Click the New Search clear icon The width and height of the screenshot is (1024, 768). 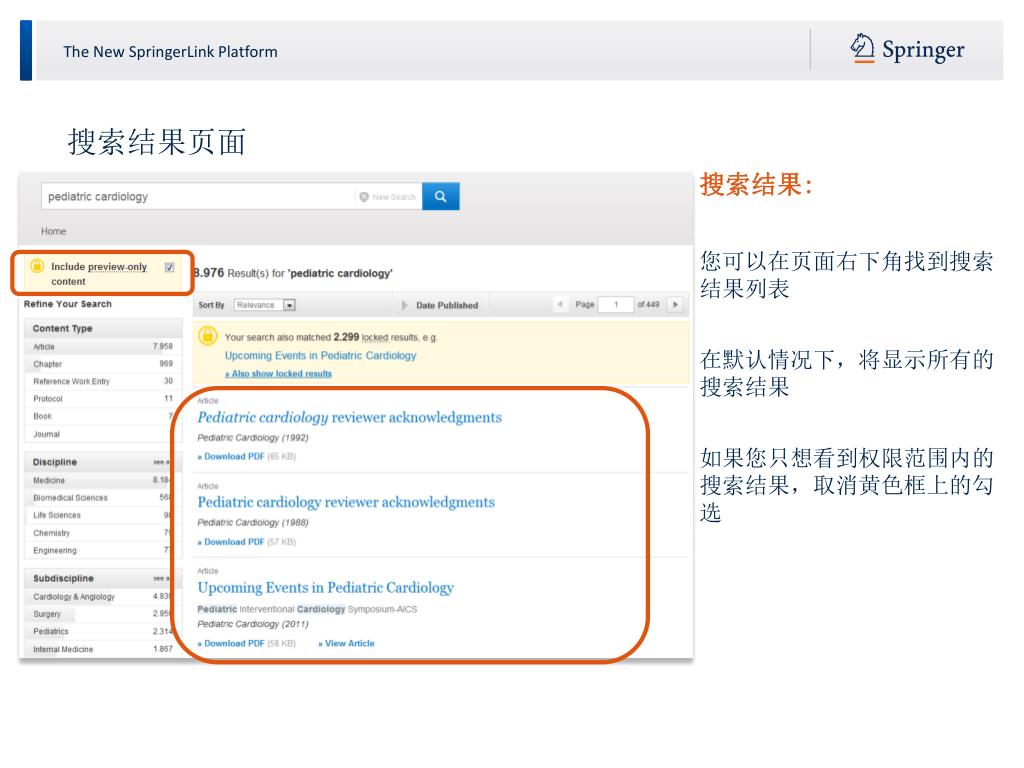pyautogui.click(x=364, y=197)
